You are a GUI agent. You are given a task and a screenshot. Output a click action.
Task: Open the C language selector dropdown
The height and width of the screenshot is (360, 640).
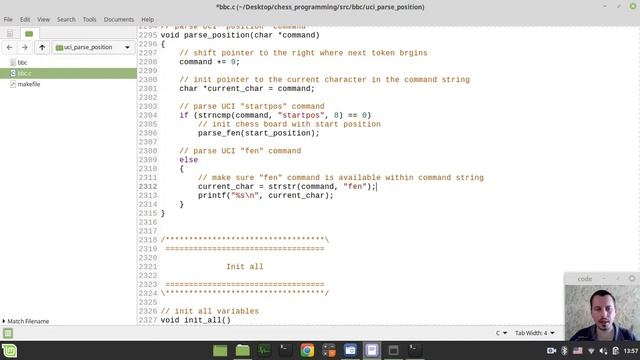click(x=501, y=333)
